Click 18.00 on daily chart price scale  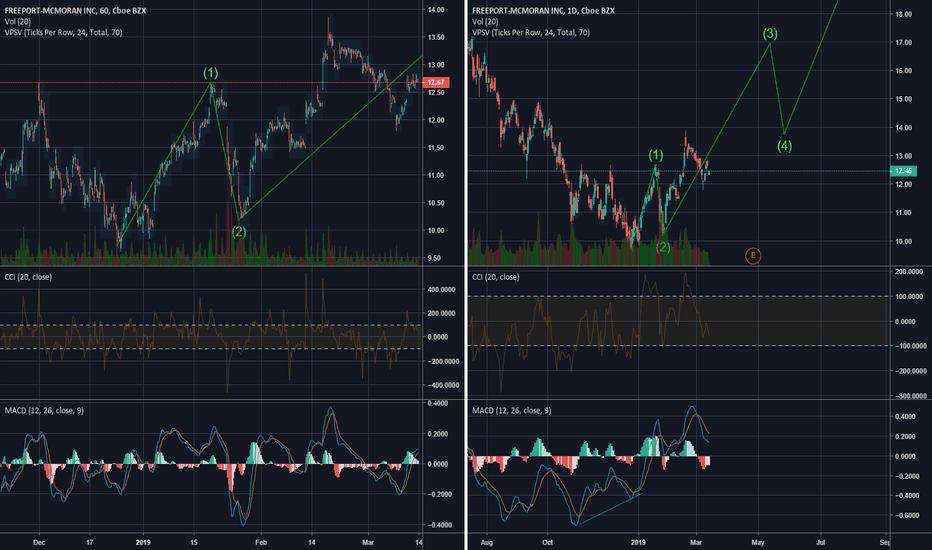[x=903, y=14]
